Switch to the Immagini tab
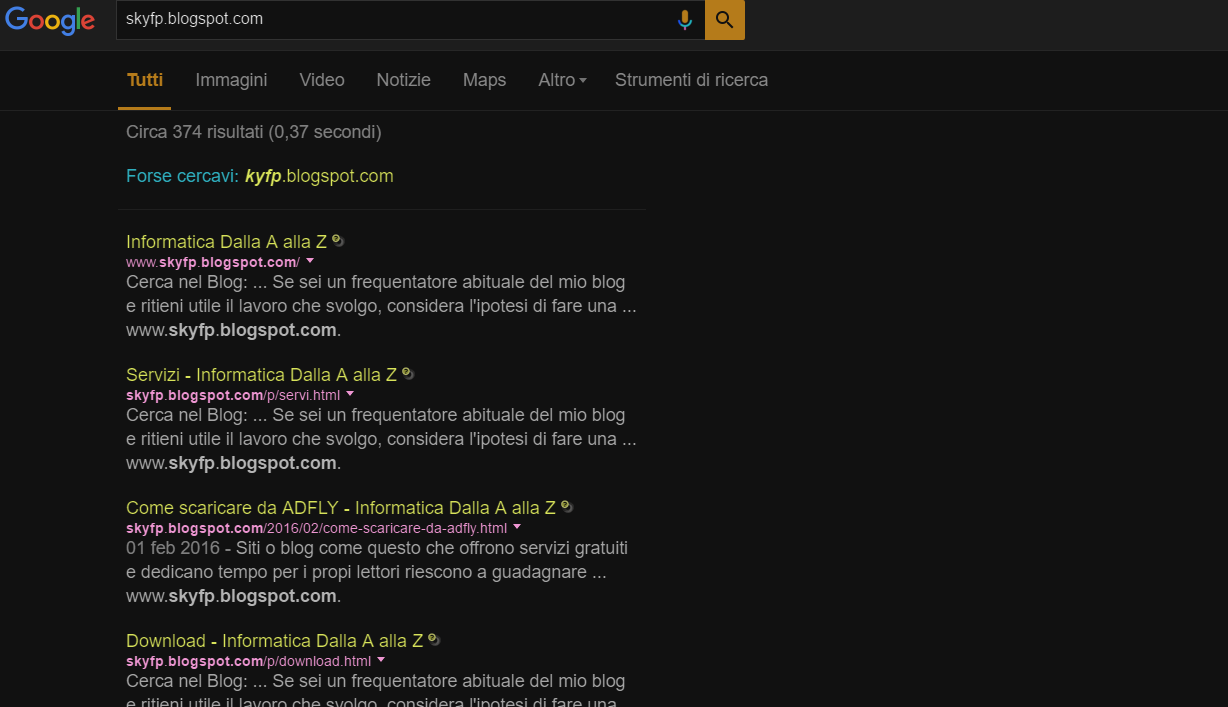 click(x=231, y=80)
